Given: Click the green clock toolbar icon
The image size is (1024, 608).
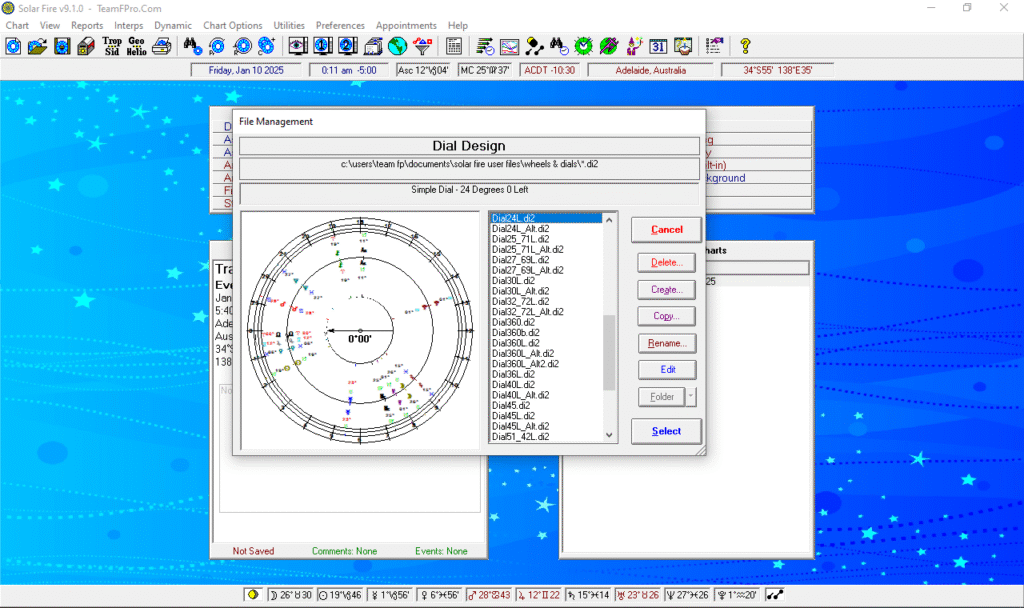Looking at the screenshot, I should point(584,46).
